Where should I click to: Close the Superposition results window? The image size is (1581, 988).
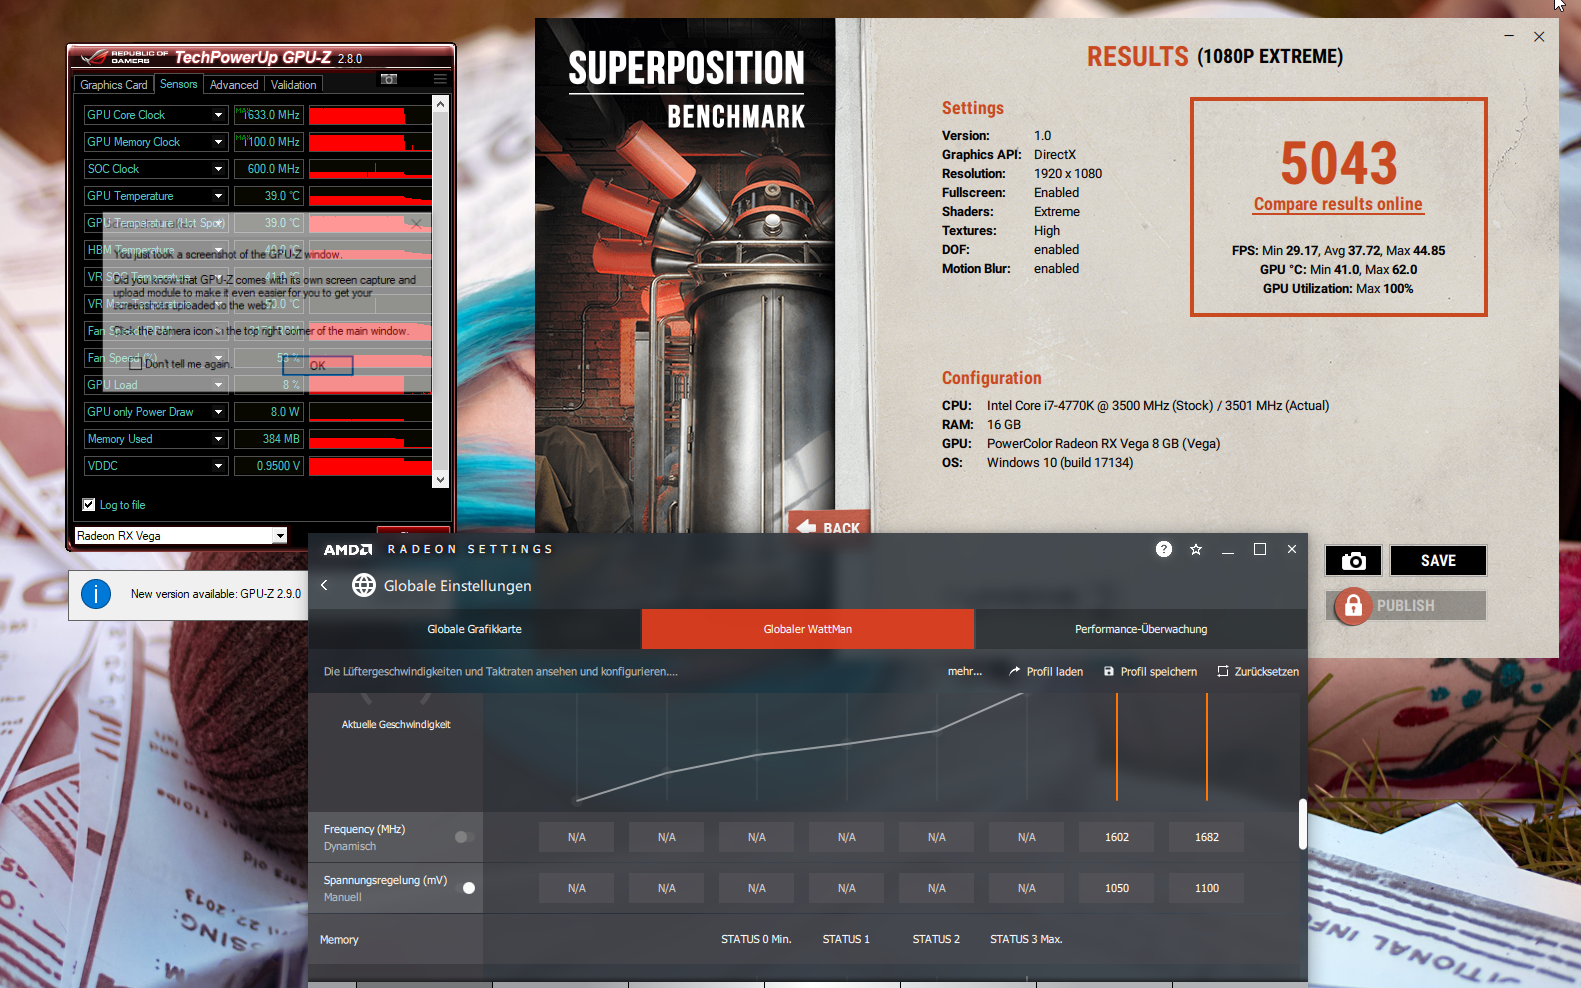tap(1539, 37)
